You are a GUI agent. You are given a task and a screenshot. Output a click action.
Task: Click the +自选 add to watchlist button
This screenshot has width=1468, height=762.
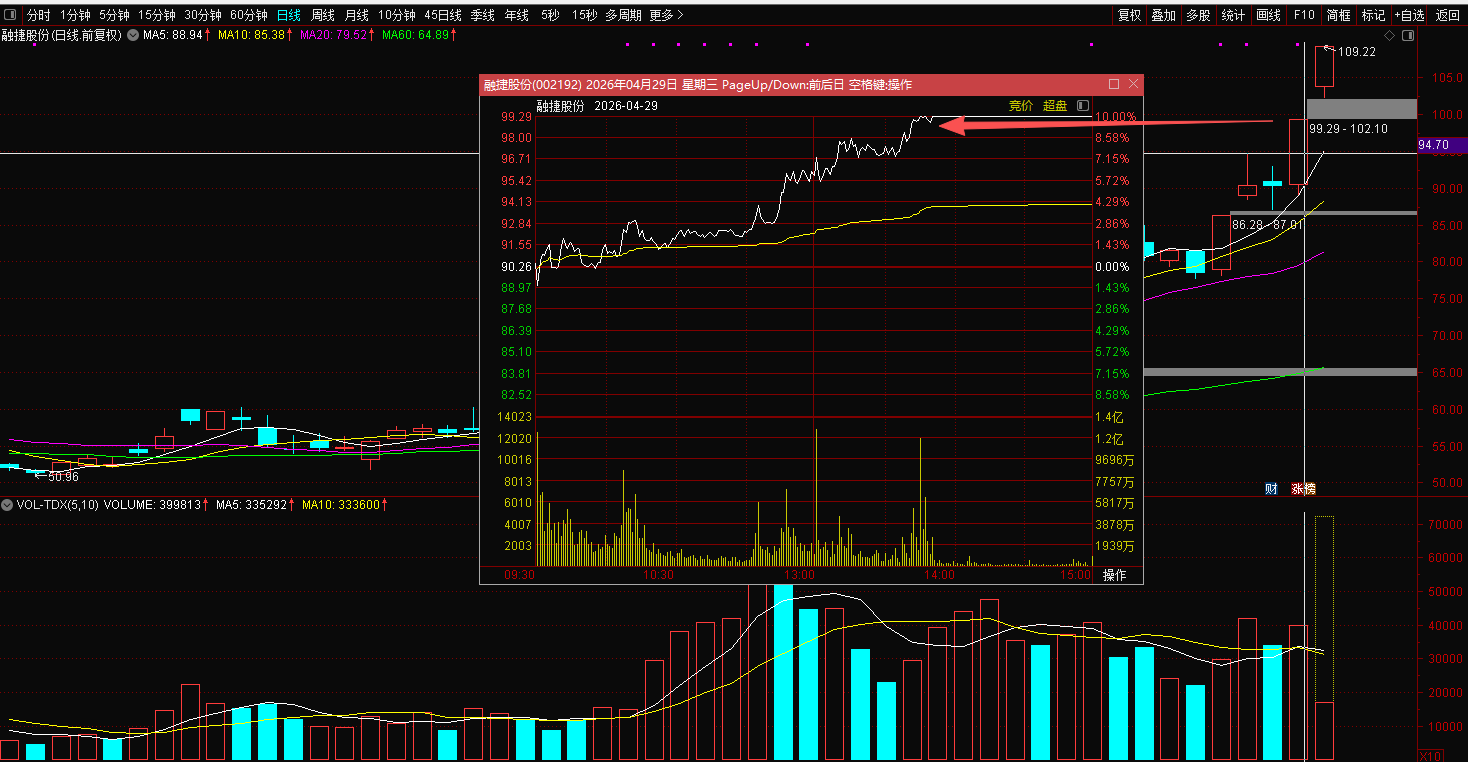[1409, 15]
